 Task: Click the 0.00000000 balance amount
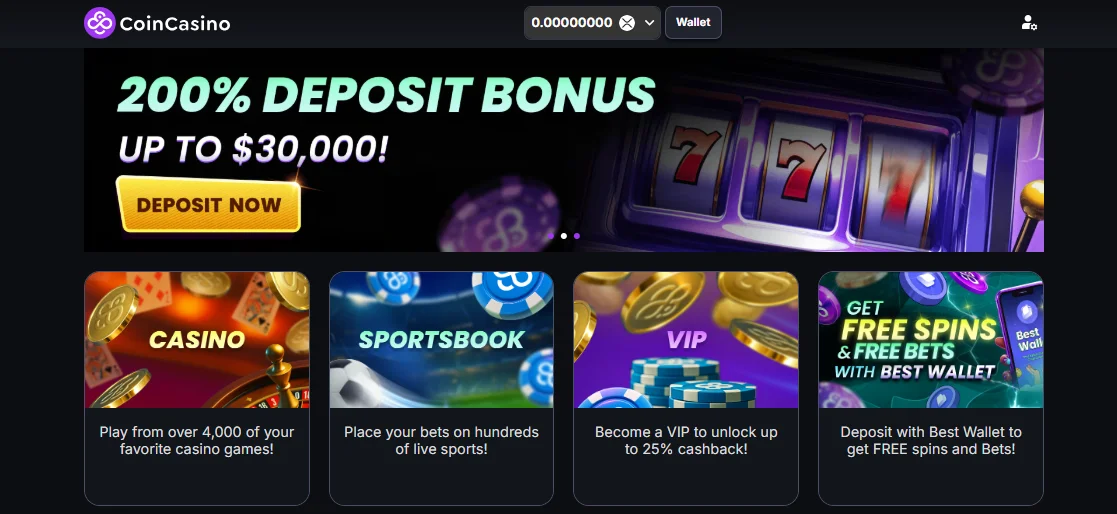point(571,23)
